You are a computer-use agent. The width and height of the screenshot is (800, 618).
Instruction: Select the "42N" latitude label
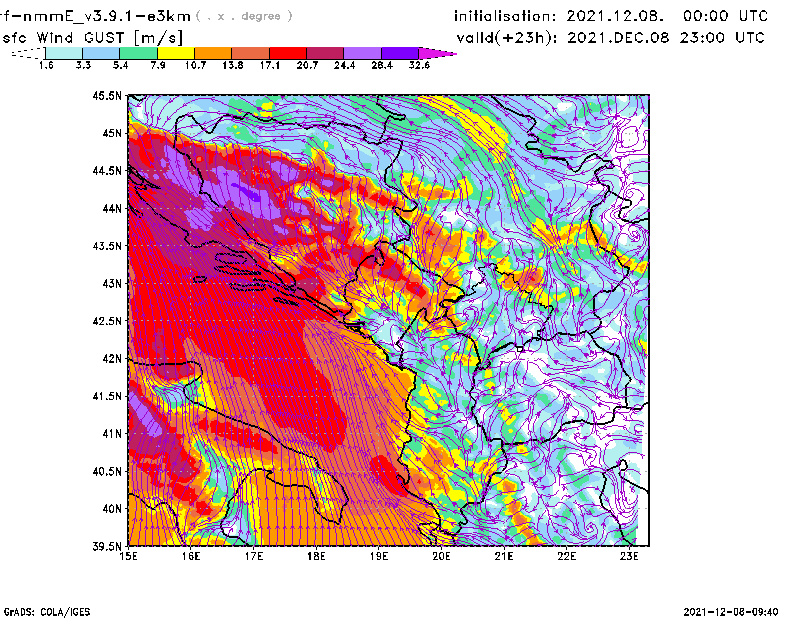[112, 359]
